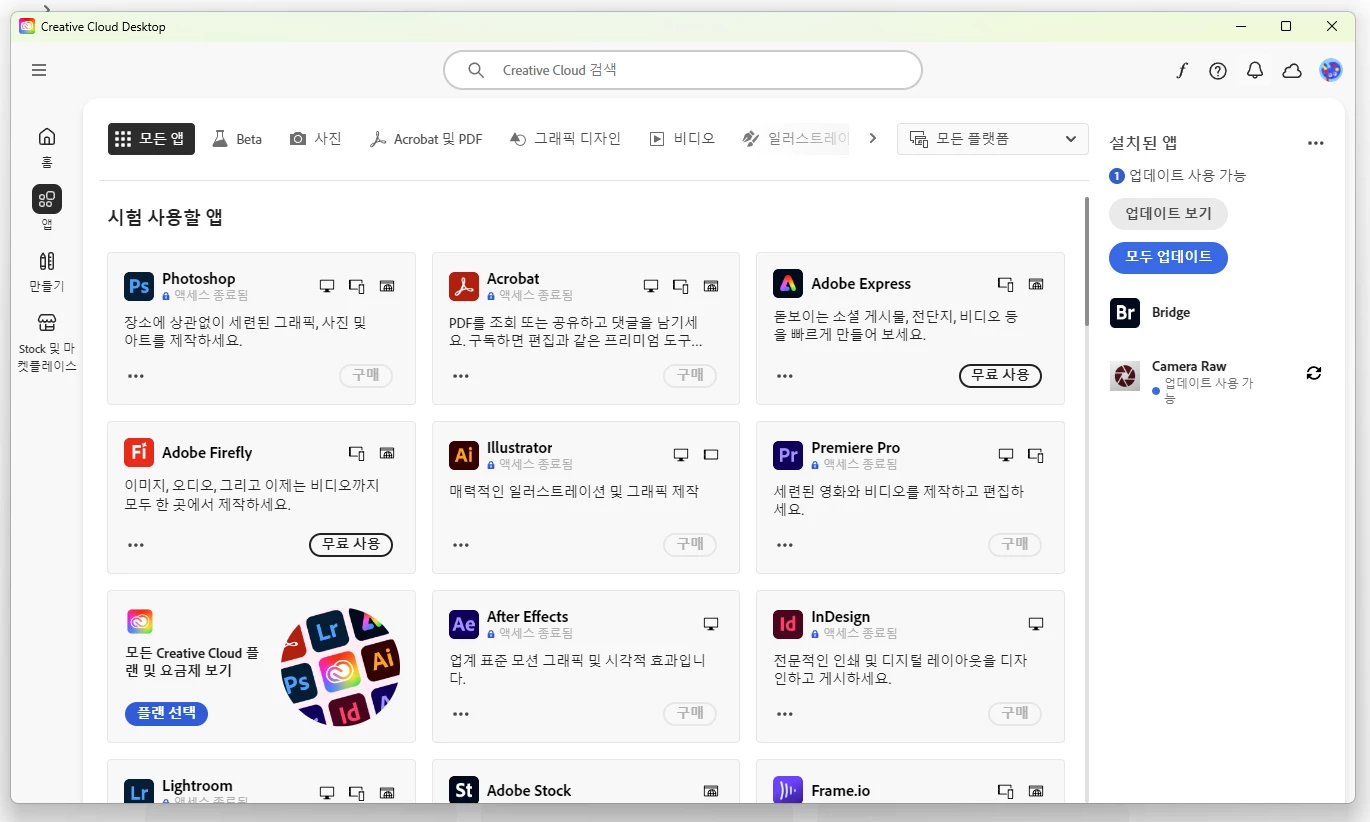Open Adobe Firefly card more options
This screenshot has height=822, width=1370.
point(136,545)
